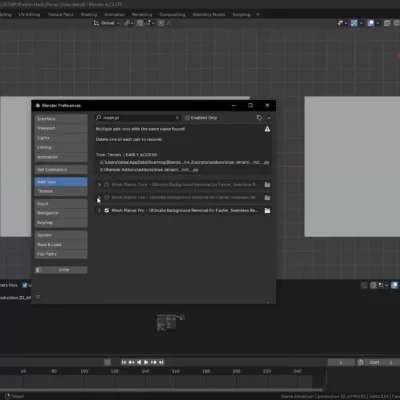Image resolution: width=400 pixels, height=400 pixels.
Task: Open folder for Mesh Planes Lite add-on
Action: [x=267, y=197]
